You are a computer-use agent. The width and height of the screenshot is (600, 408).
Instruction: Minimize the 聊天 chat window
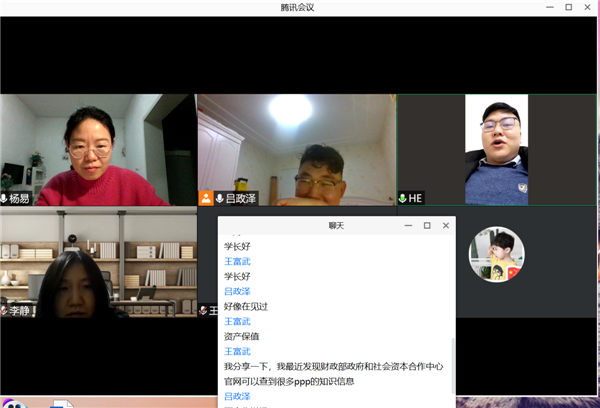408,226
